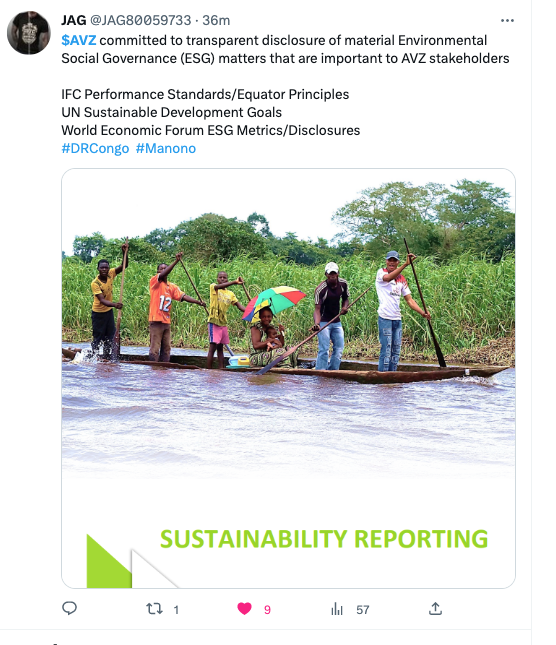
Task: Open the Sustainability Reporting image
Action: tap(288, 378)
